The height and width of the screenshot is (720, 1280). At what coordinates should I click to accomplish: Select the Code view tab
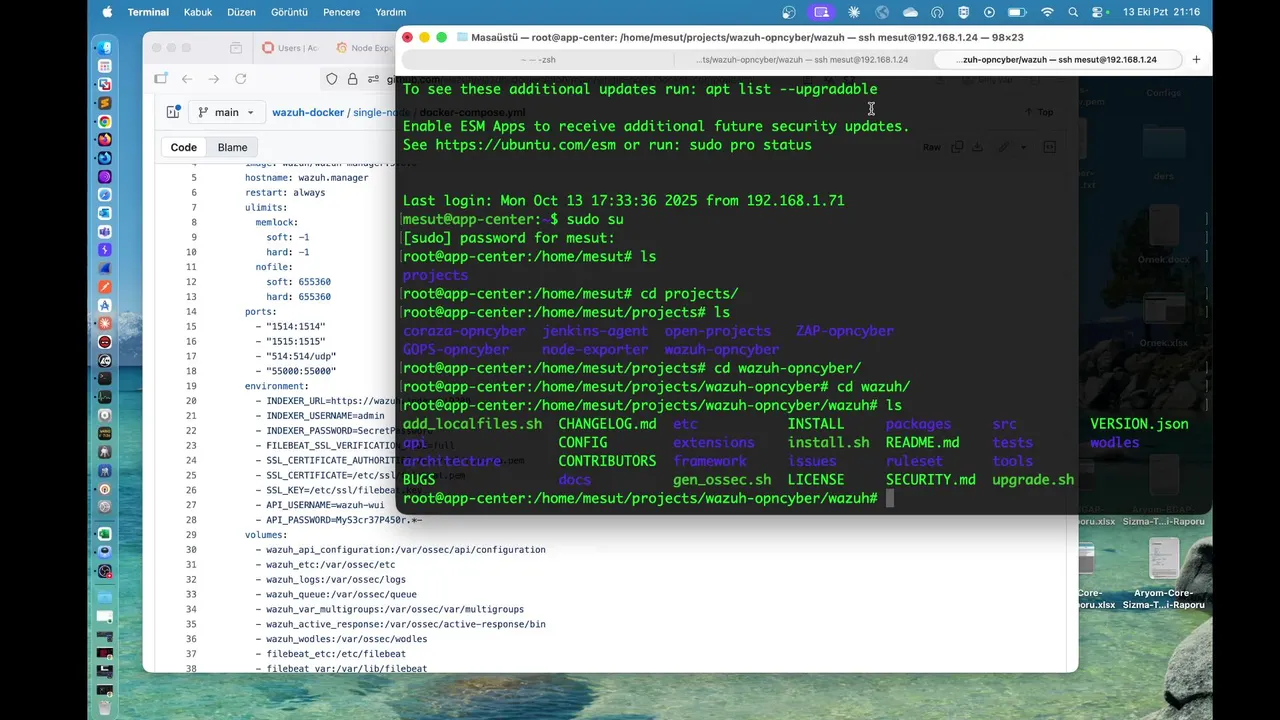pyautogui.click(x=184, y=147)
